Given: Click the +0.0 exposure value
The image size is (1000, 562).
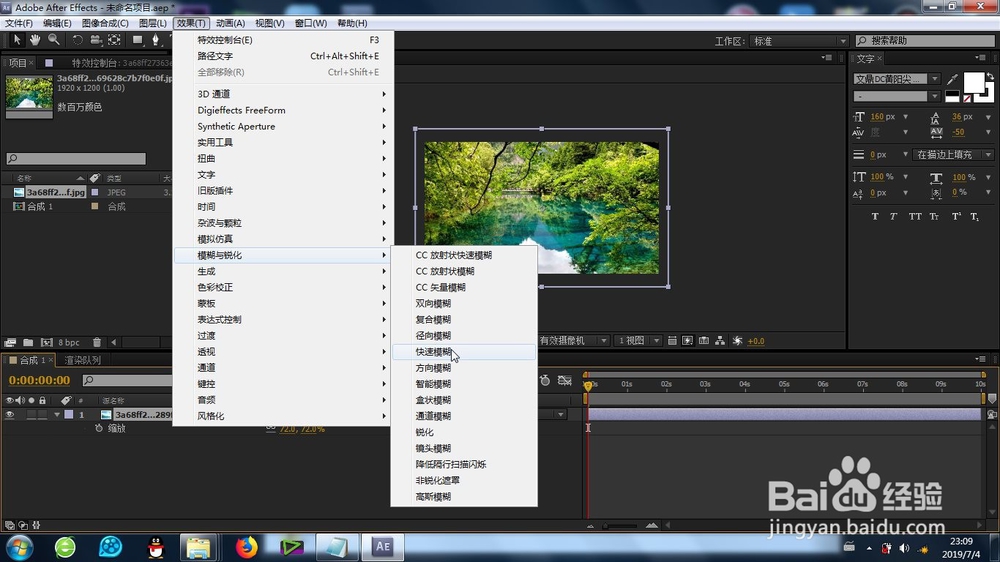Looking at the screenshot, I should click(756, 341).
